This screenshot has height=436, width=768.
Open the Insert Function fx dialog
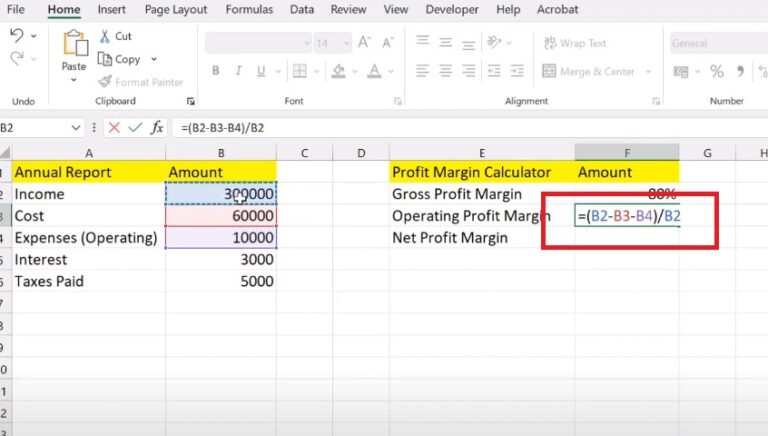point(158,128)
